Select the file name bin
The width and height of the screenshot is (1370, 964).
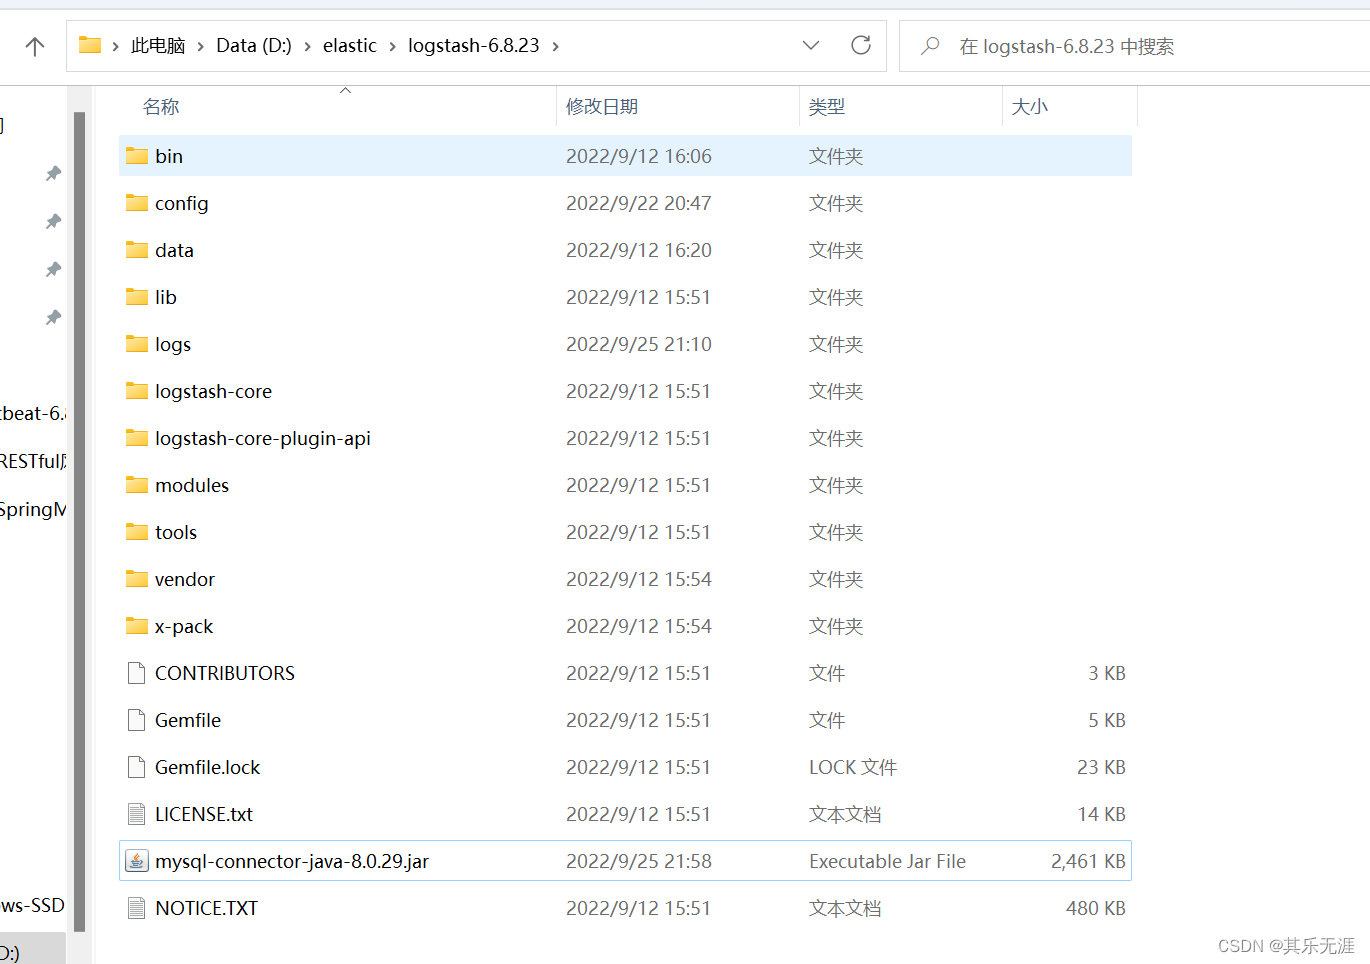[x=169, y=156]
